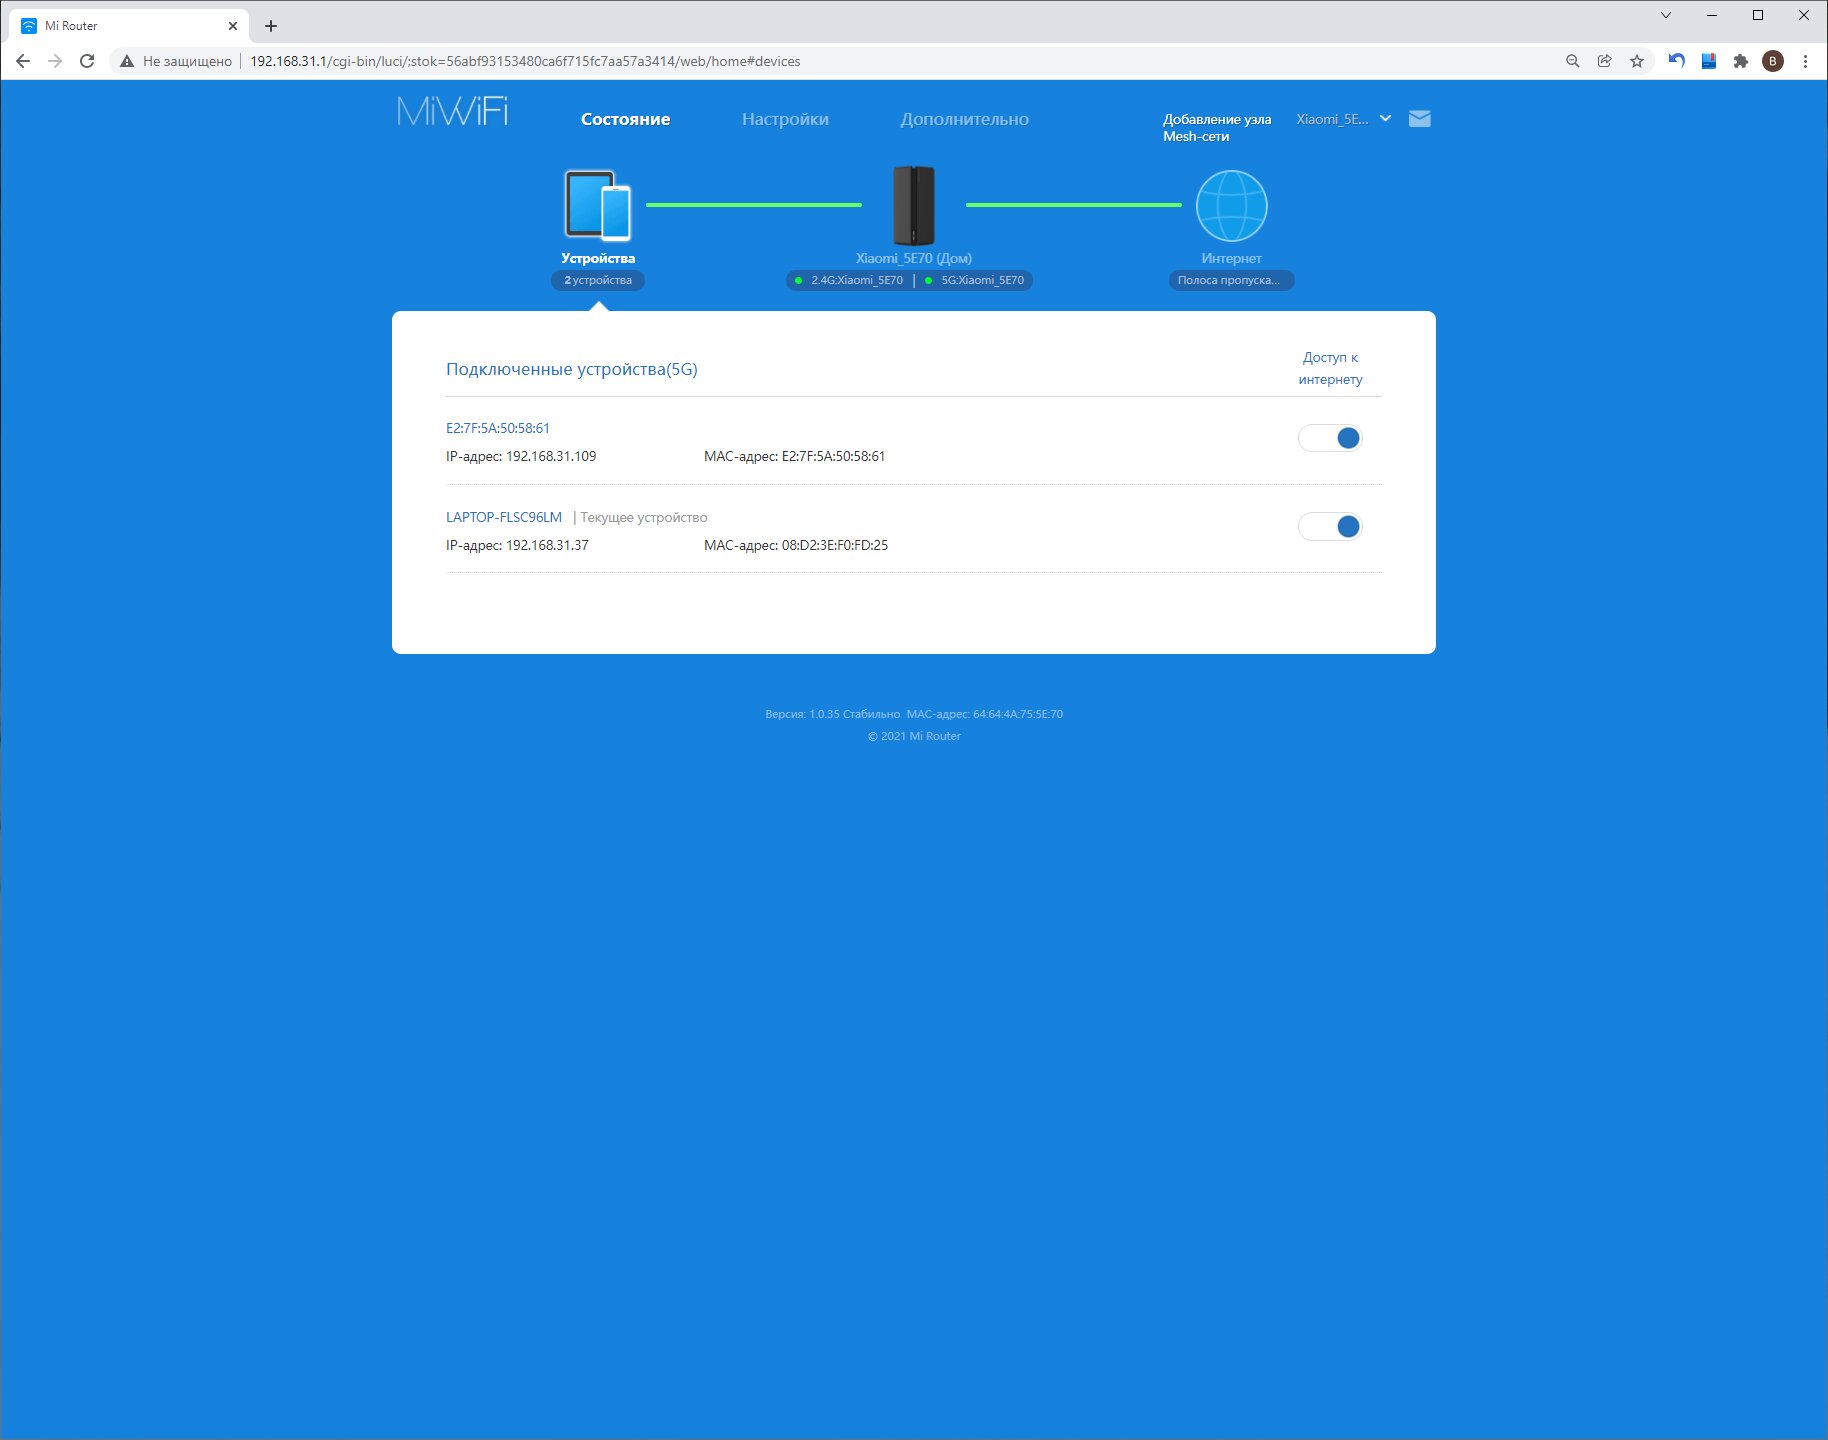Click the LAPTOP-FLSC96LM device name
1828x1440 pixels.
(504, 517)
